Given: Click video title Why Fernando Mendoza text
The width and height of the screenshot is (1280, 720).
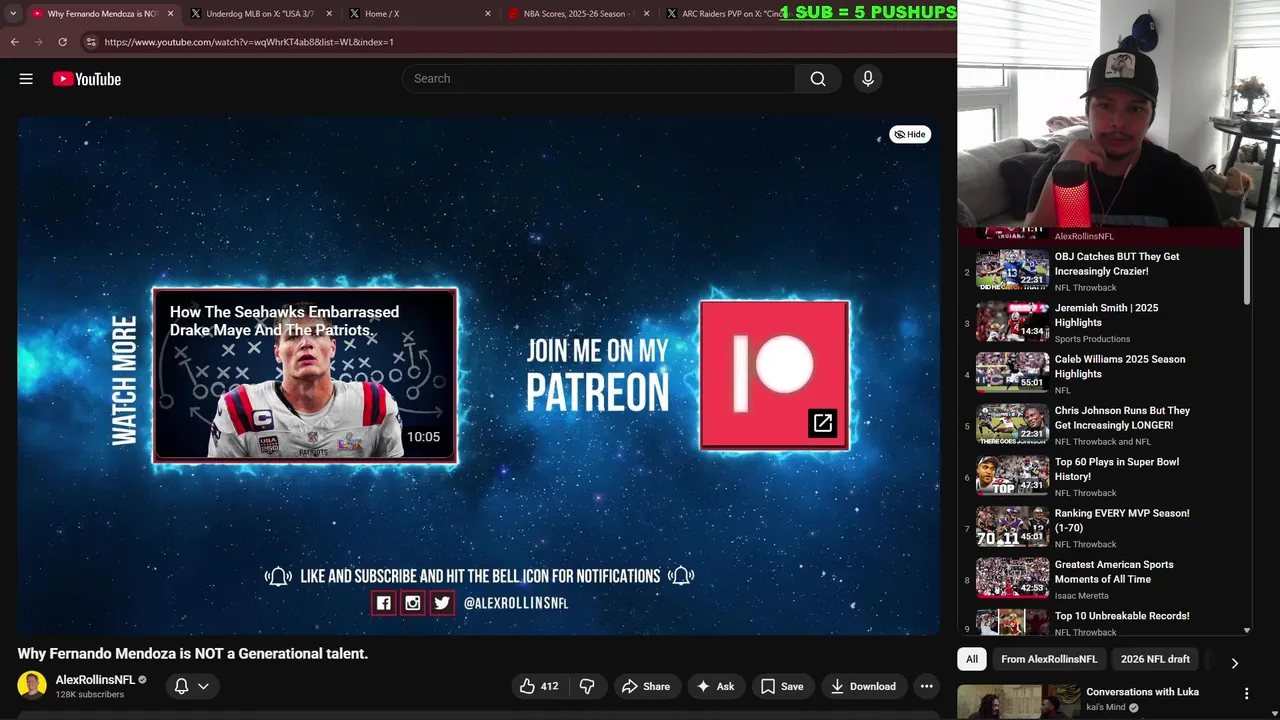Looking at the screenshot, I should pos(193,653).
